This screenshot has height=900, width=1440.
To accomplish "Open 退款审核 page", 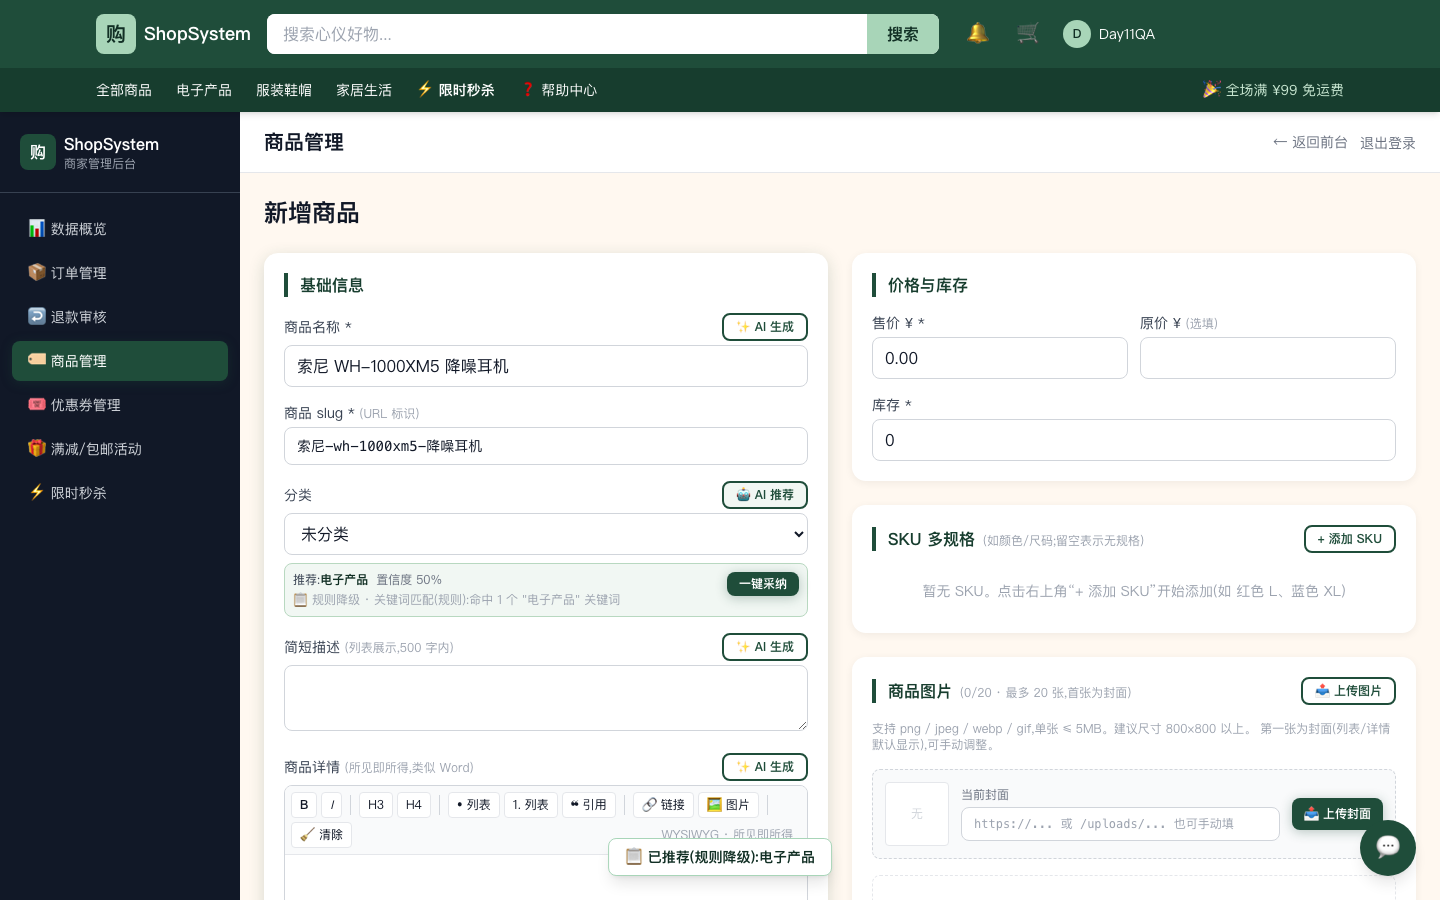I will pos(120,317).
